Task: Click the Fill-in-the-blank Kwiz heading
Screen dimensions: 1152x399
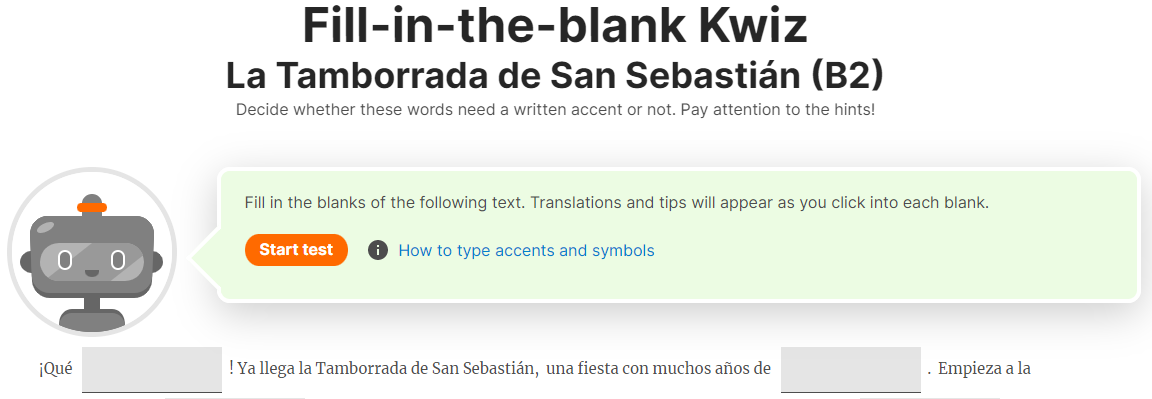Action: tap(555, 26)
